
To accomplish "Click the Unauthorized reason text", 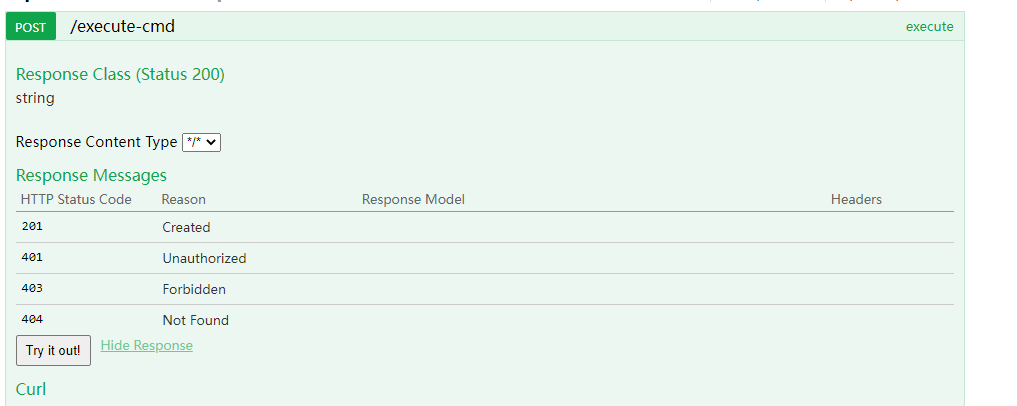I will pos(204,258).
